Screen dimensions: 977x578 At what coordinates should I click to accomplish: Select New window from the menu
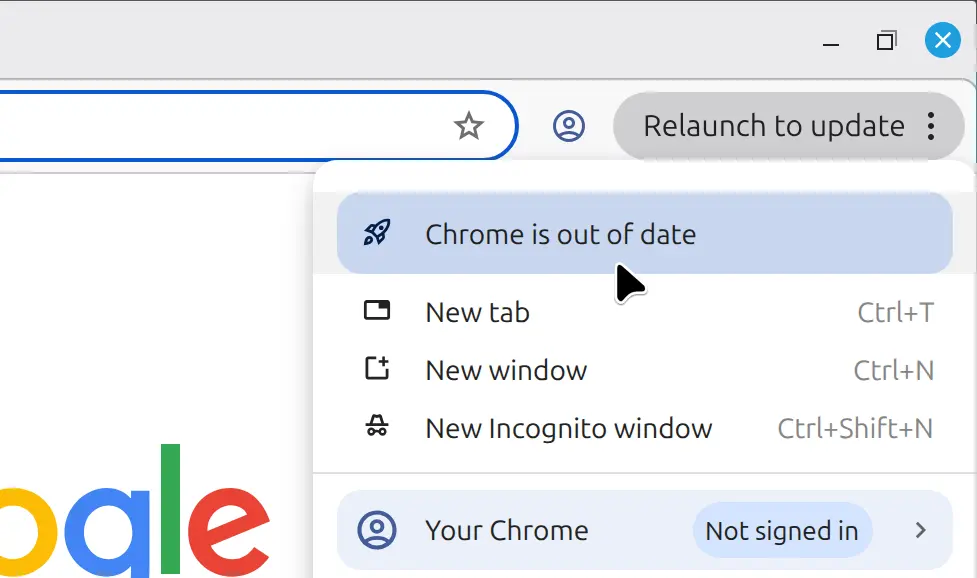click(x=506, y=369)
